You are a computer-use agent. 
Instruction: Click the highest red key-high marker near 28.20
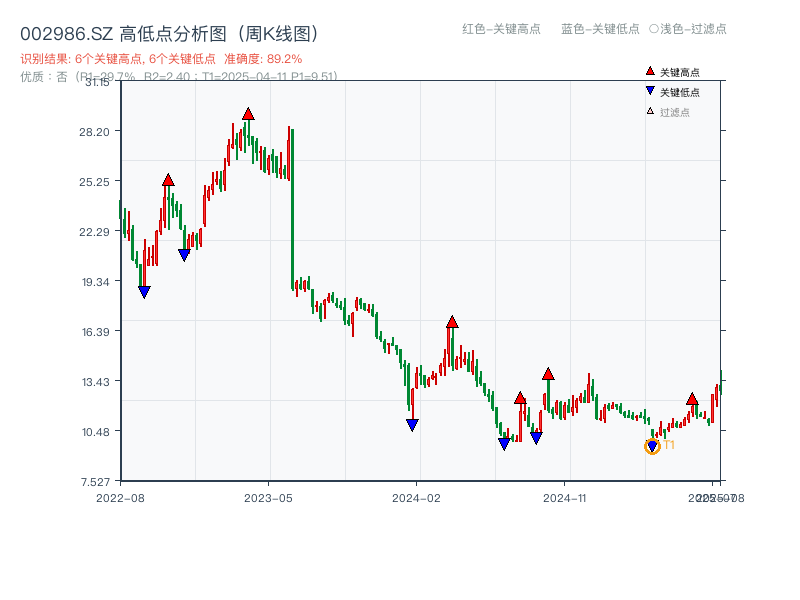click(248, 114)
